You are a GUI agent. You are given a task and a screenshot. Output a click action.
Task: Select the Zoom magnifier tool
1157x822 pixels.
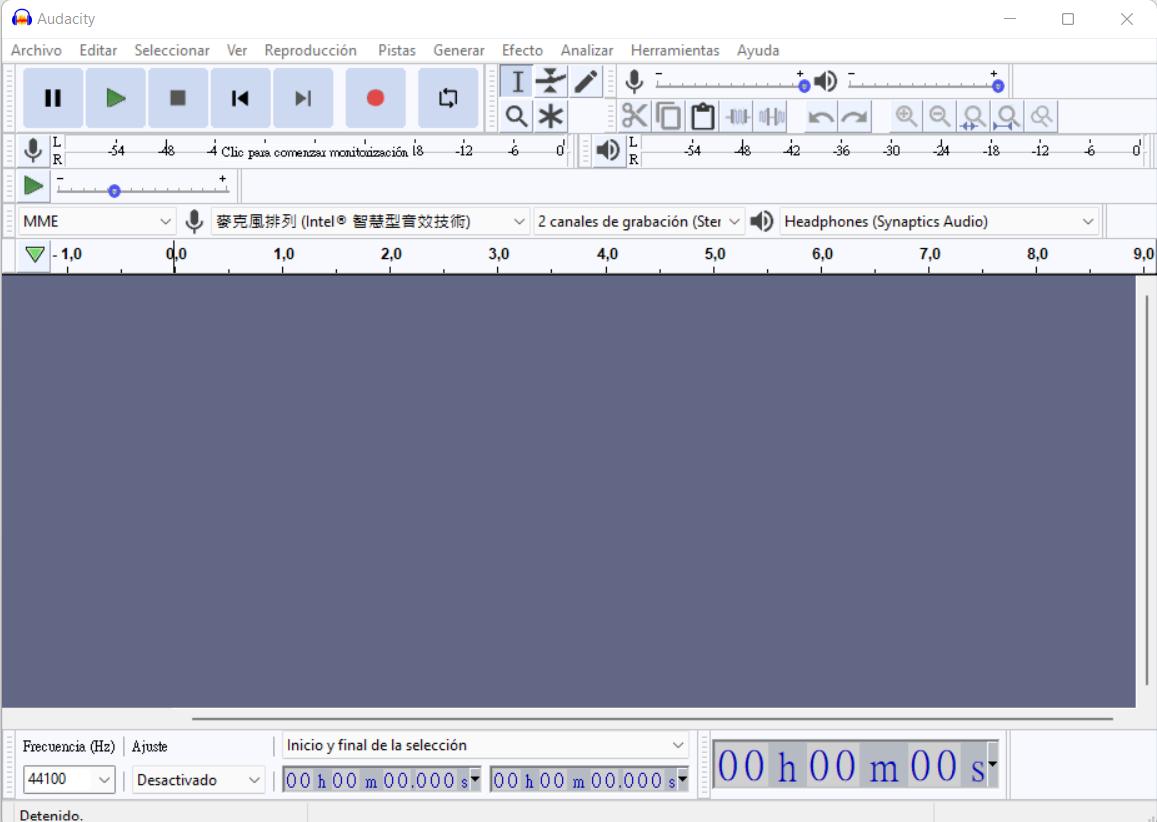pyautogui.click(x=517, y=117)
